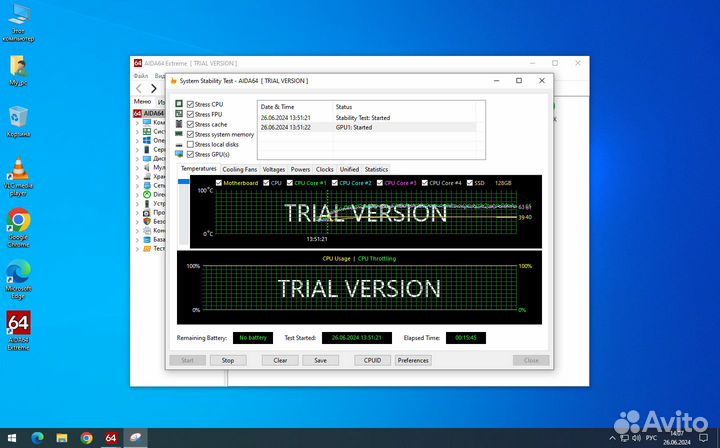
Task: Click the network icon in system tray
Action: click(624, 438)
